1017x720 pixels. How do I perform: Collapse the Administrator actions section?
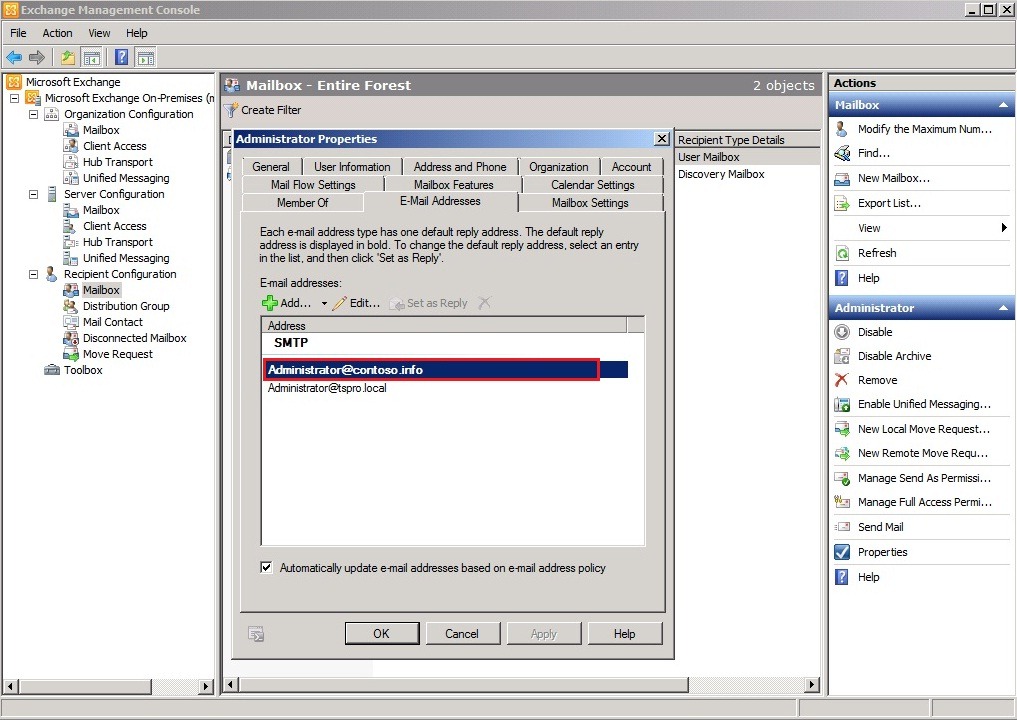tap(1003, 308)
